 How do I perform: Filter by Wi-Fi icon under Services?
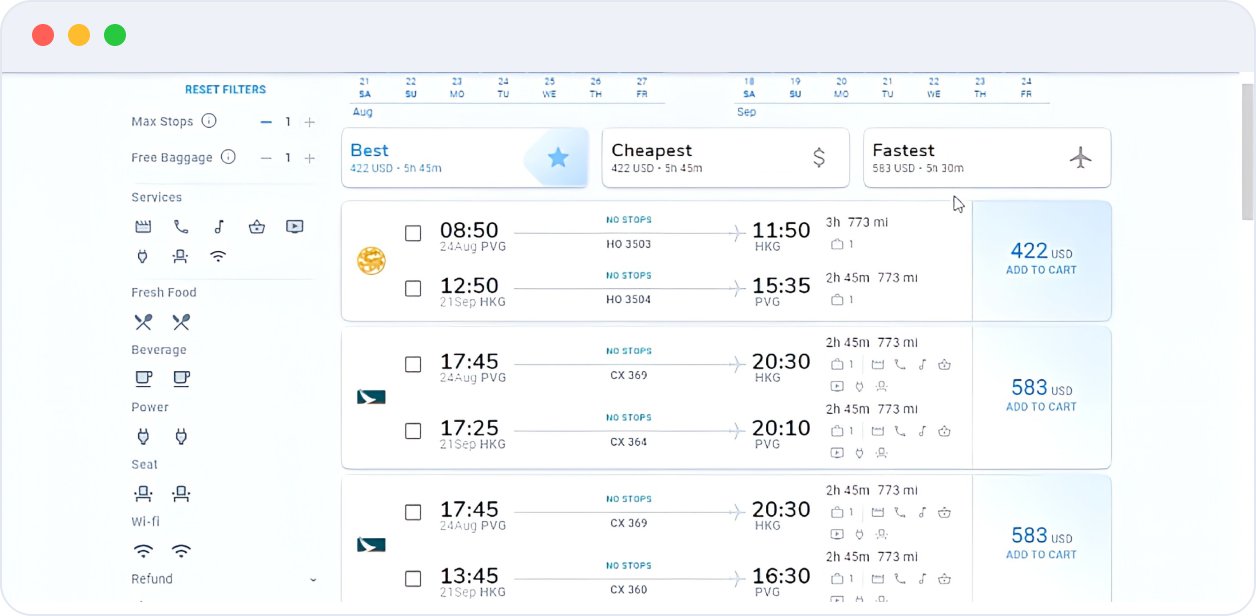(x=218, y=256)
